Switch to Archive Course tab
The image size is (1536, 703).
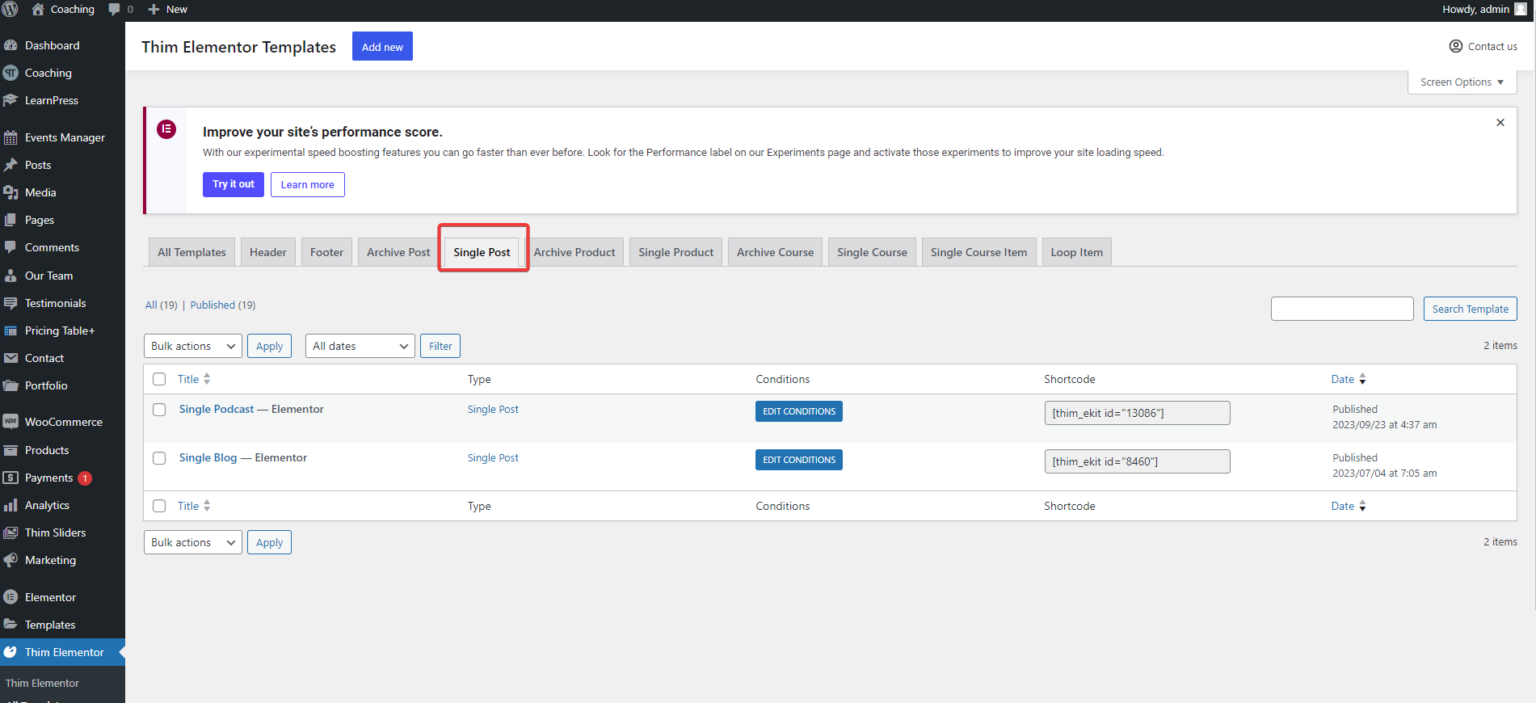(775, 252)
